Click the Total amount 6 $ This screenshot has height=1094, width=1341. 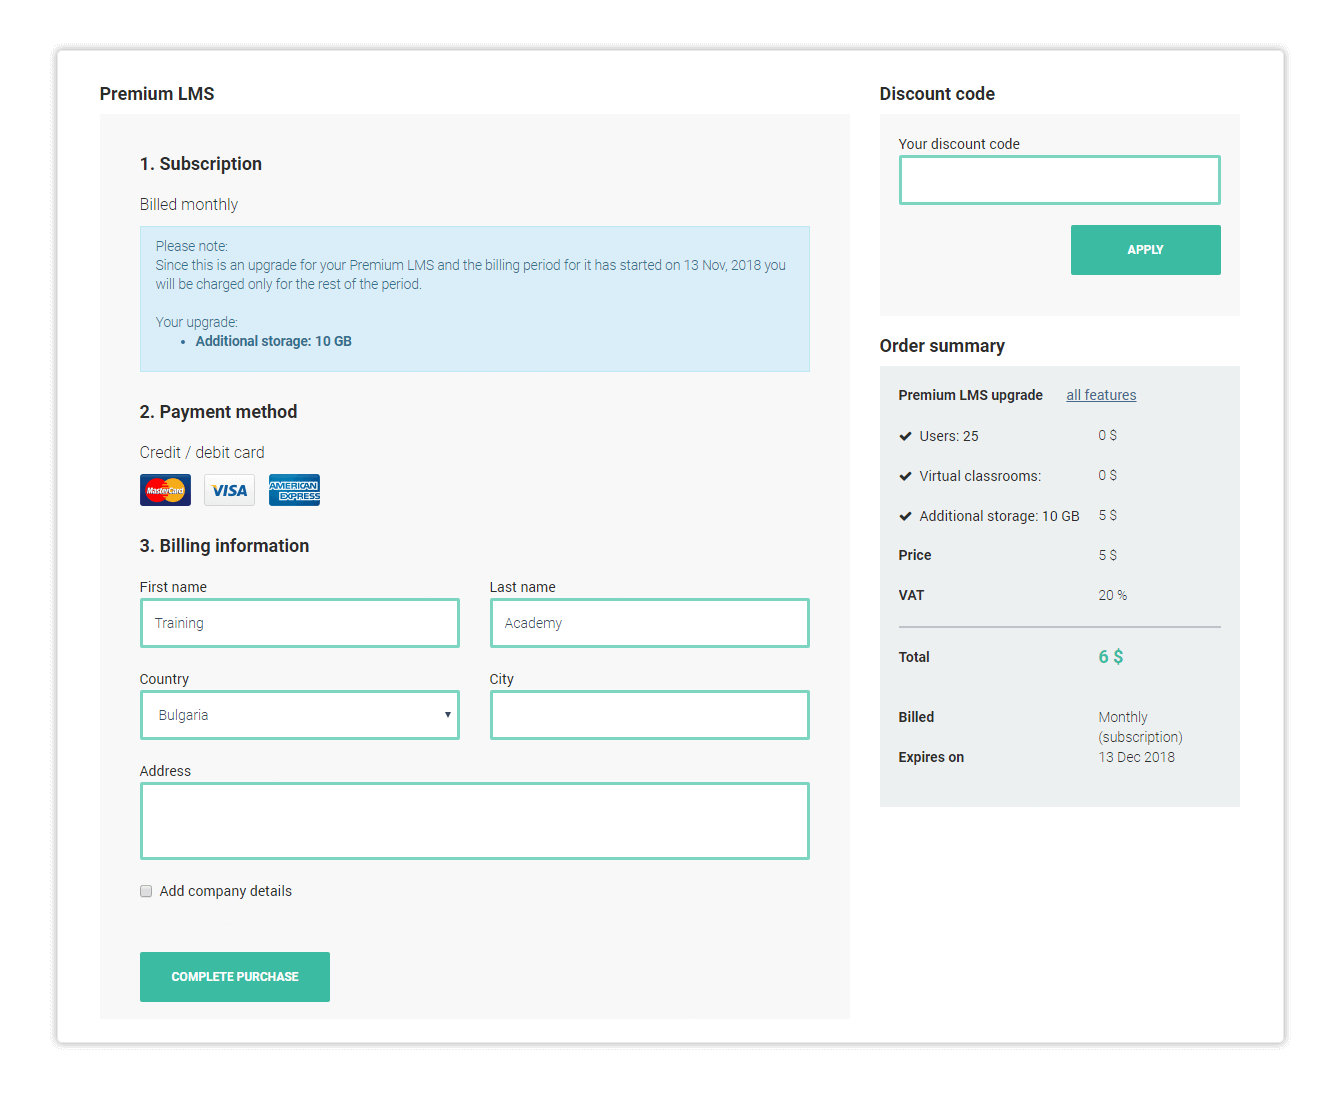(x=1111, y=657)
